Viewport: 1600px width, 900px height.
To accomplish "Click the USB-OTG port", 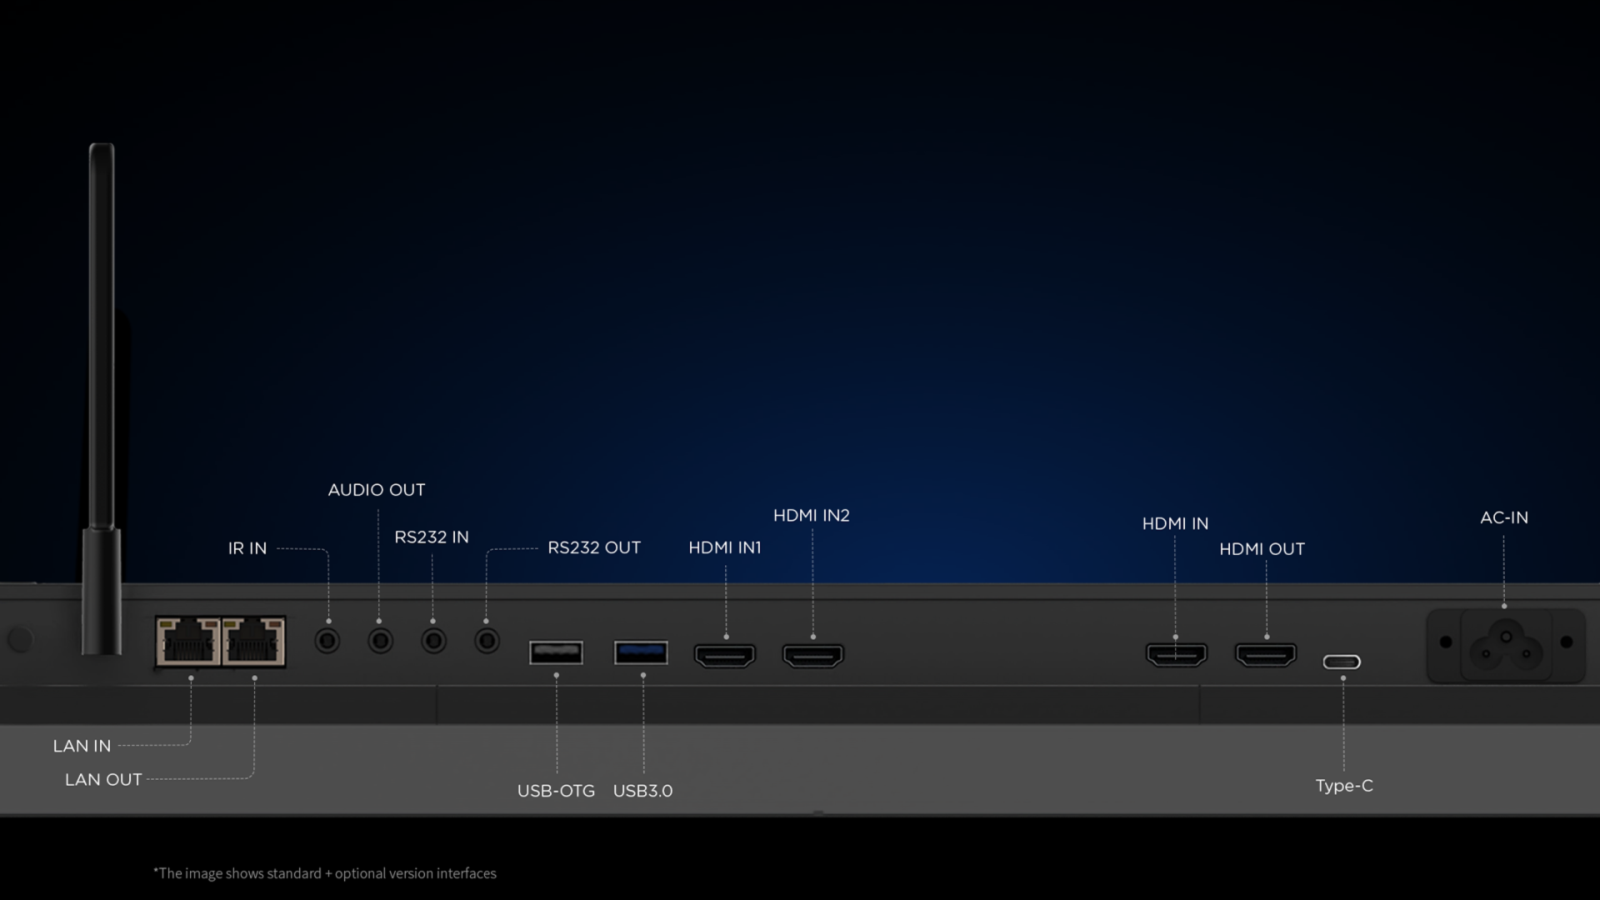I will tap(556, 653).
